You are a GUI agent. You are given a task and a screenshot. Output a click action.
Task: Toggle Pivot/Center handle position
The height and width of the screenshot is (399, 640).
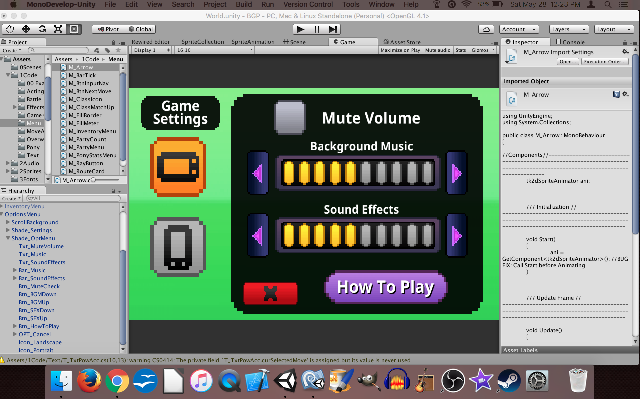click(108, 29)
